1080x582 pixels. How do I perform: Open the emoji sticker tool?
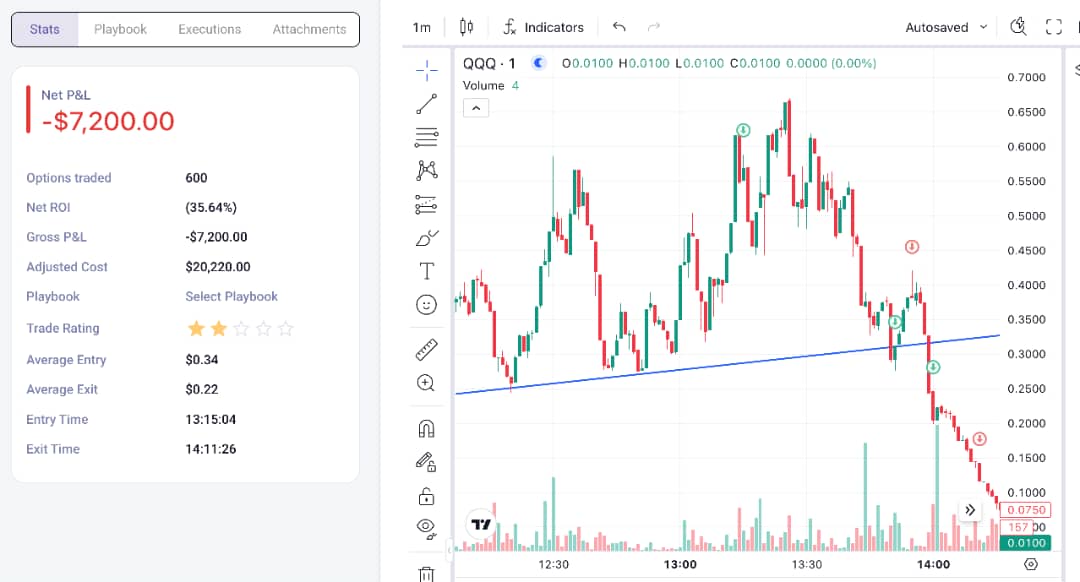coord(425,305)
